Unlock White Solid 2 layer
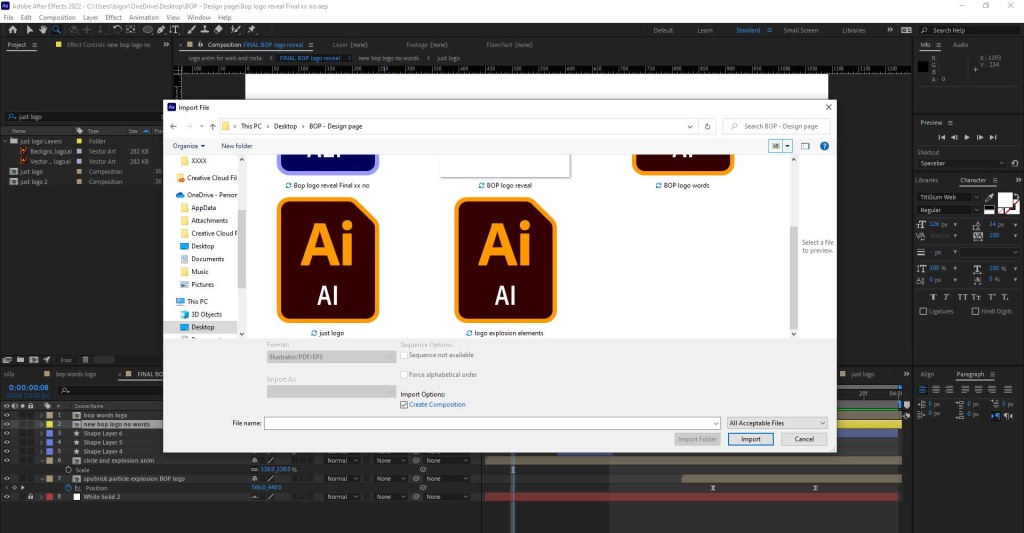The height and width of the screenshot is (533, 1024). (x=30, y=497)
